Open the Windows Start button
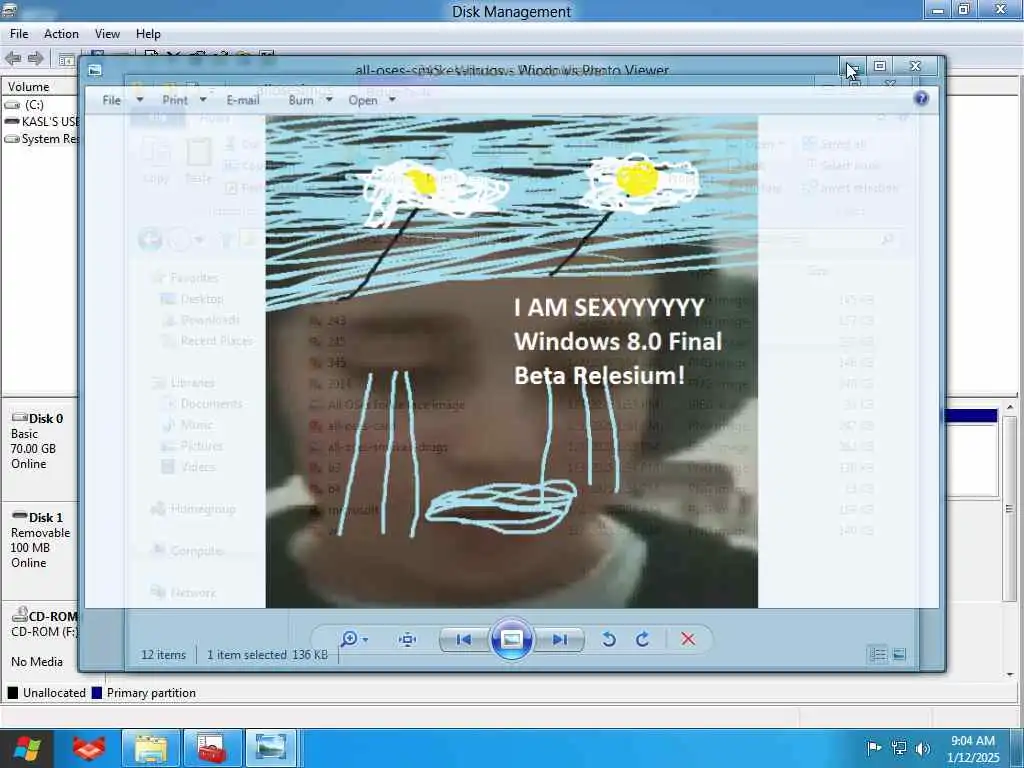Image resolution: width=1024 pixels, height=768 pixels. click(27, 748)
